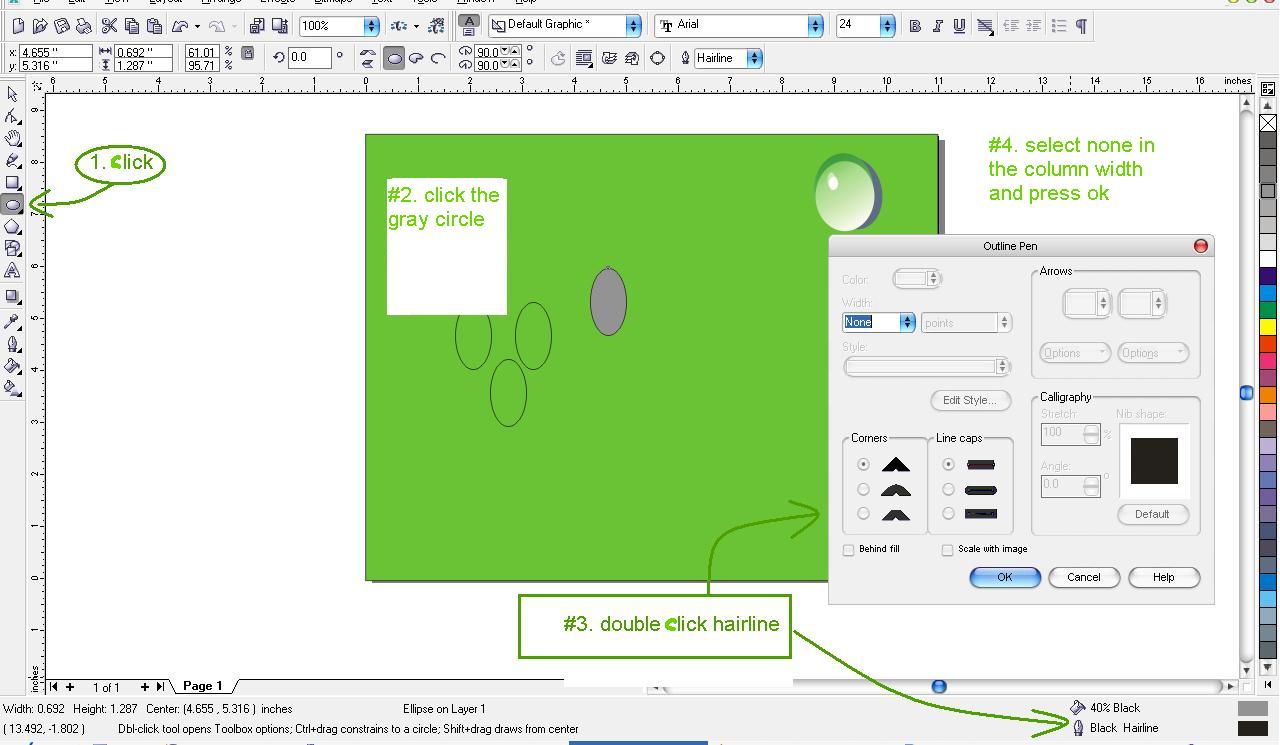Expand the zoom level 100% dropdown

click(x=371, y=25)
